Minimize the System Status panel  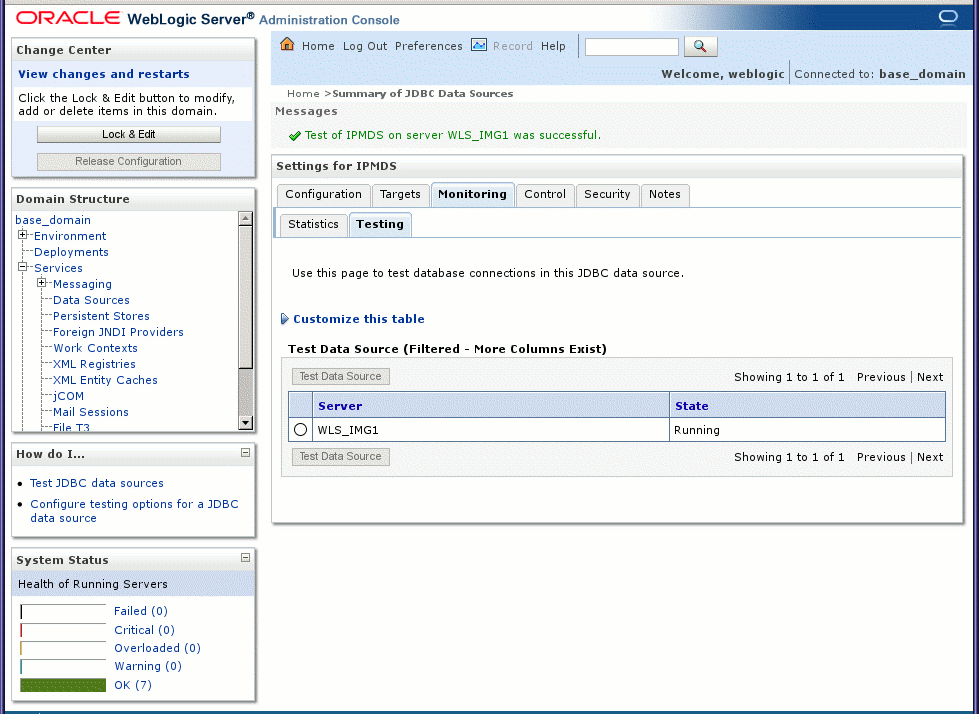245,557
